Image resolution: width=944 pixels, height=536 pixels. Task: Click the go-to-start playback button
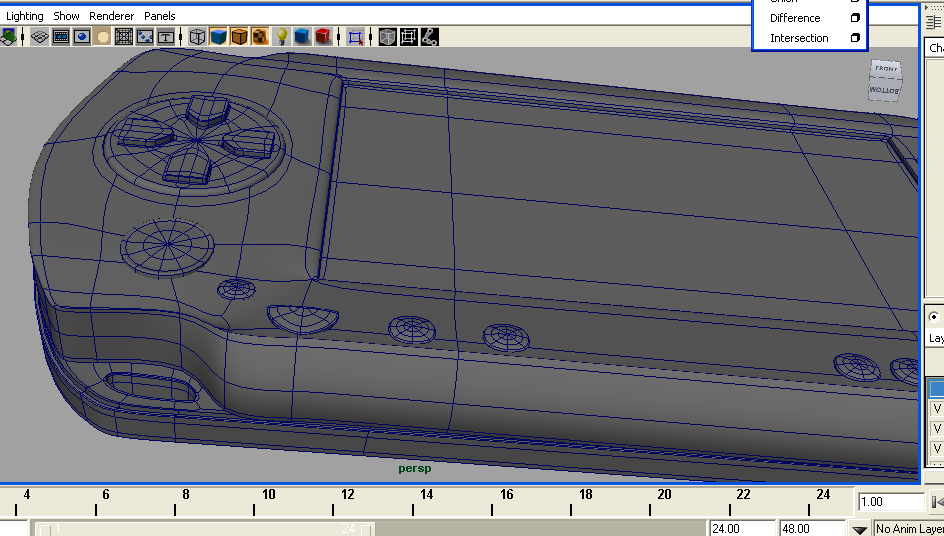(937, 502)
